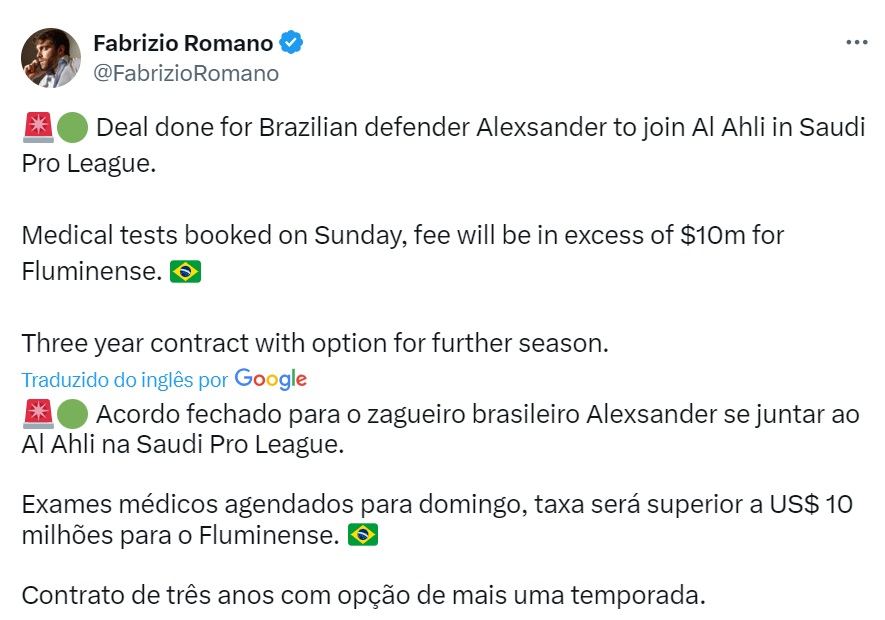The image size is (885, 620).
Task: Click 'Exames médicos agendados para domingo' paragraph
Action: click(x=437, y=519)
